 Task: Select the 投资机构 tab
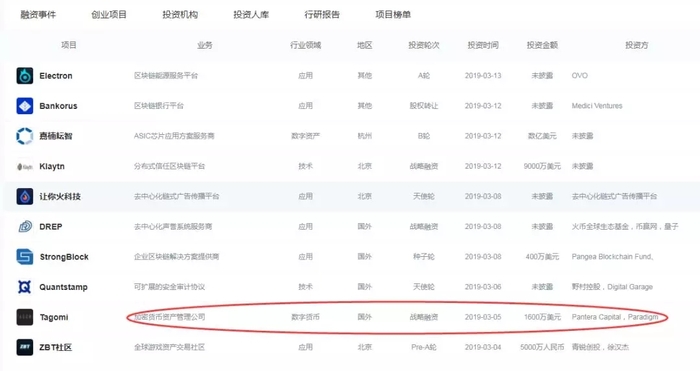click(180, 15)
